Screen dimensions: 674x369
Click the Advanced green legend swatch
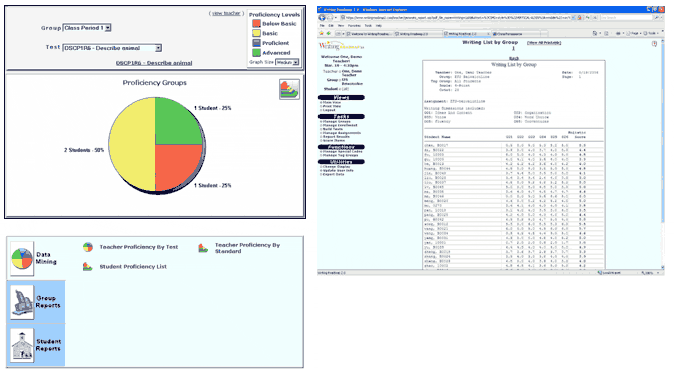[x=256, y=52]
